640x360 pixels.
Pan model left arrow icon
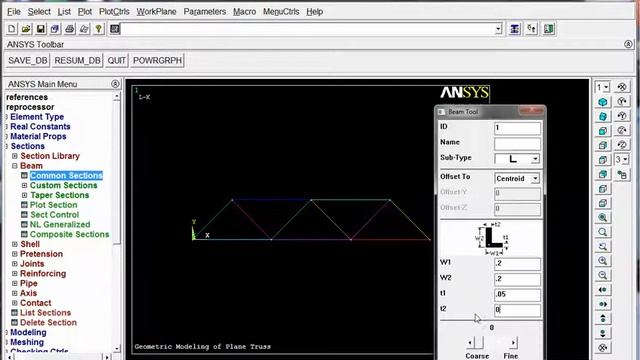603,290
